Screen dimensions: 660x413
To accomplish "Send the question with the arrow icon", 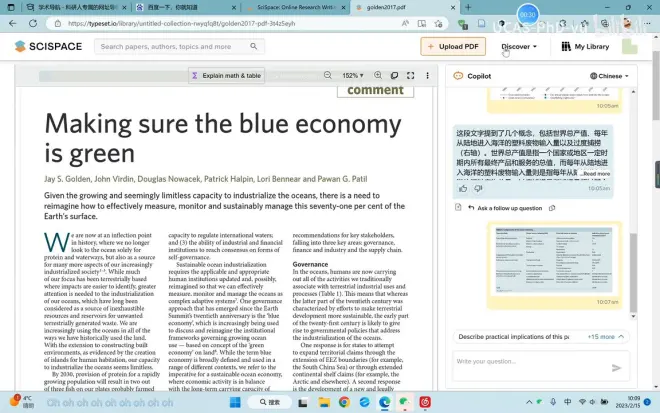I will pyautogui.click(x=616, y=367).
